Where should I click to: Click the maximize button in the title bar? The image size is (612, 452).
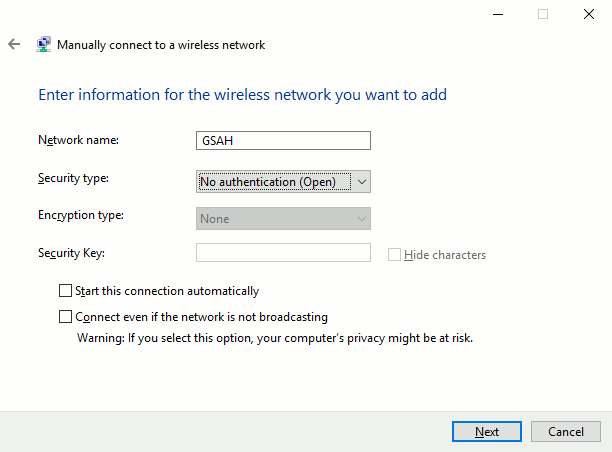pyautogui.click(x=543, y=14)
